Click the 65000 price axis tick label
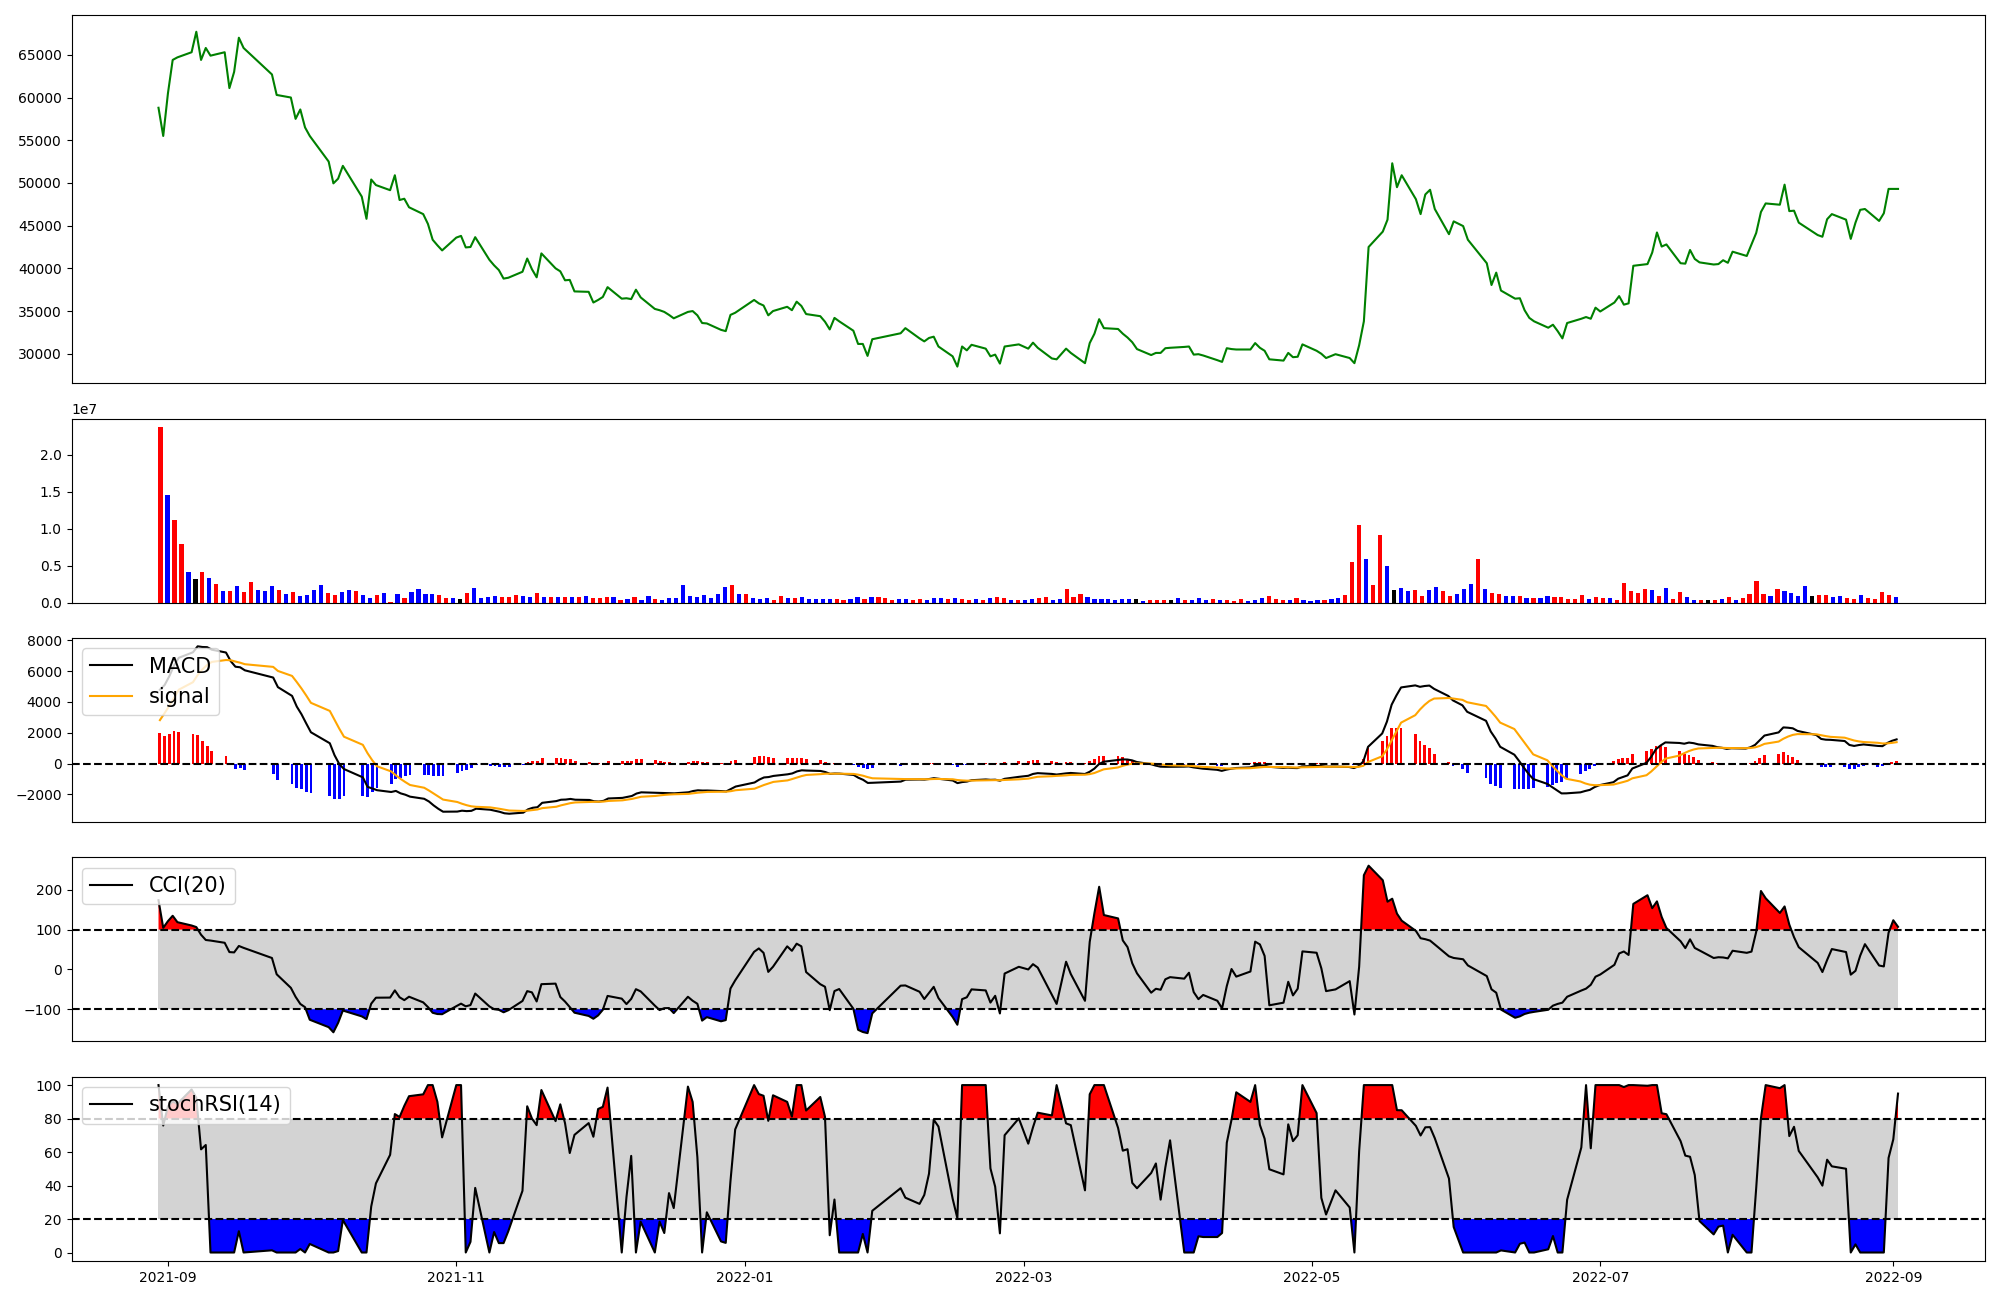Screen dimensions: 2000x1300 point(40,55)
